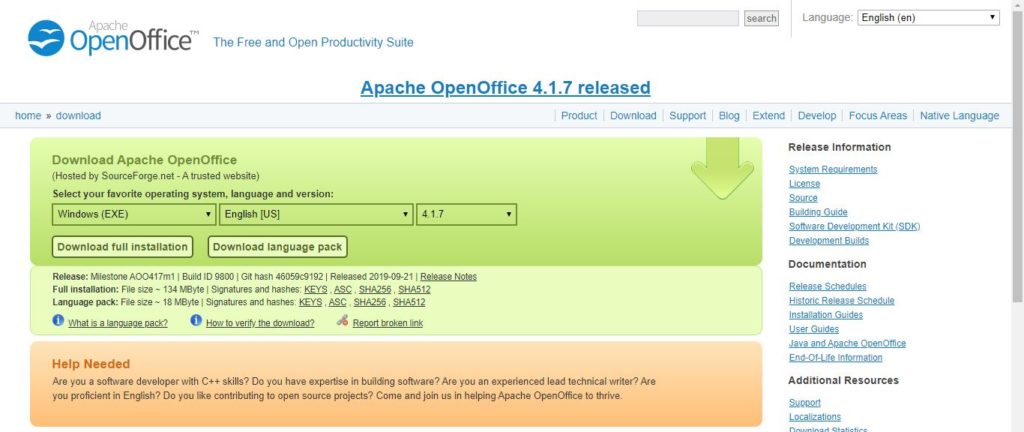Open the Installation Guides link
The height and width of the screenshot is (432, 1024).
tap(825, 315)
